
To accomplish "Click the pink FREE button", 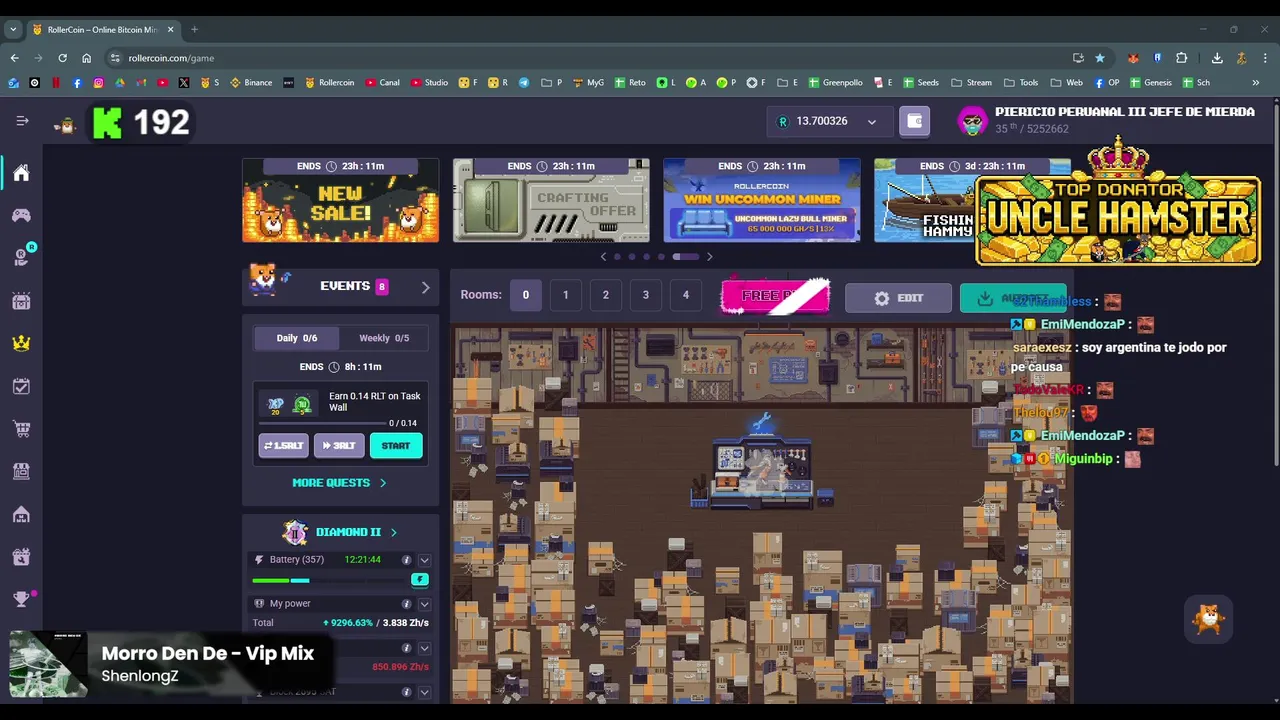I will coord(775,297).
